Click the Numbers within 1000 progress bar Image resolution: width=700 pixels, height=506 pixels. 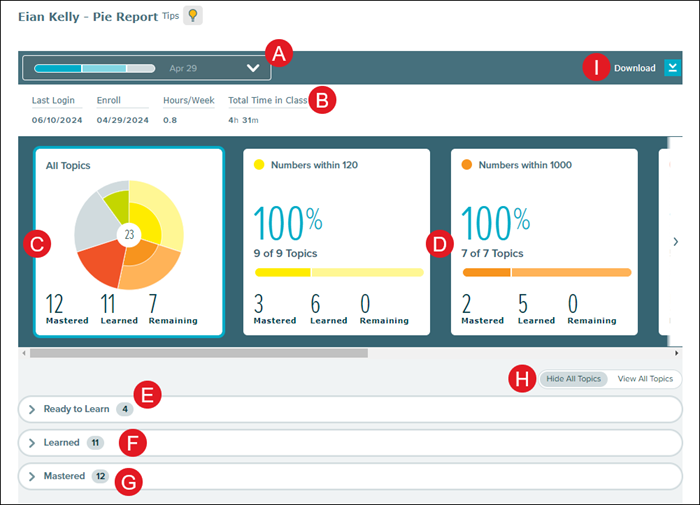click(x=546, y=272)
